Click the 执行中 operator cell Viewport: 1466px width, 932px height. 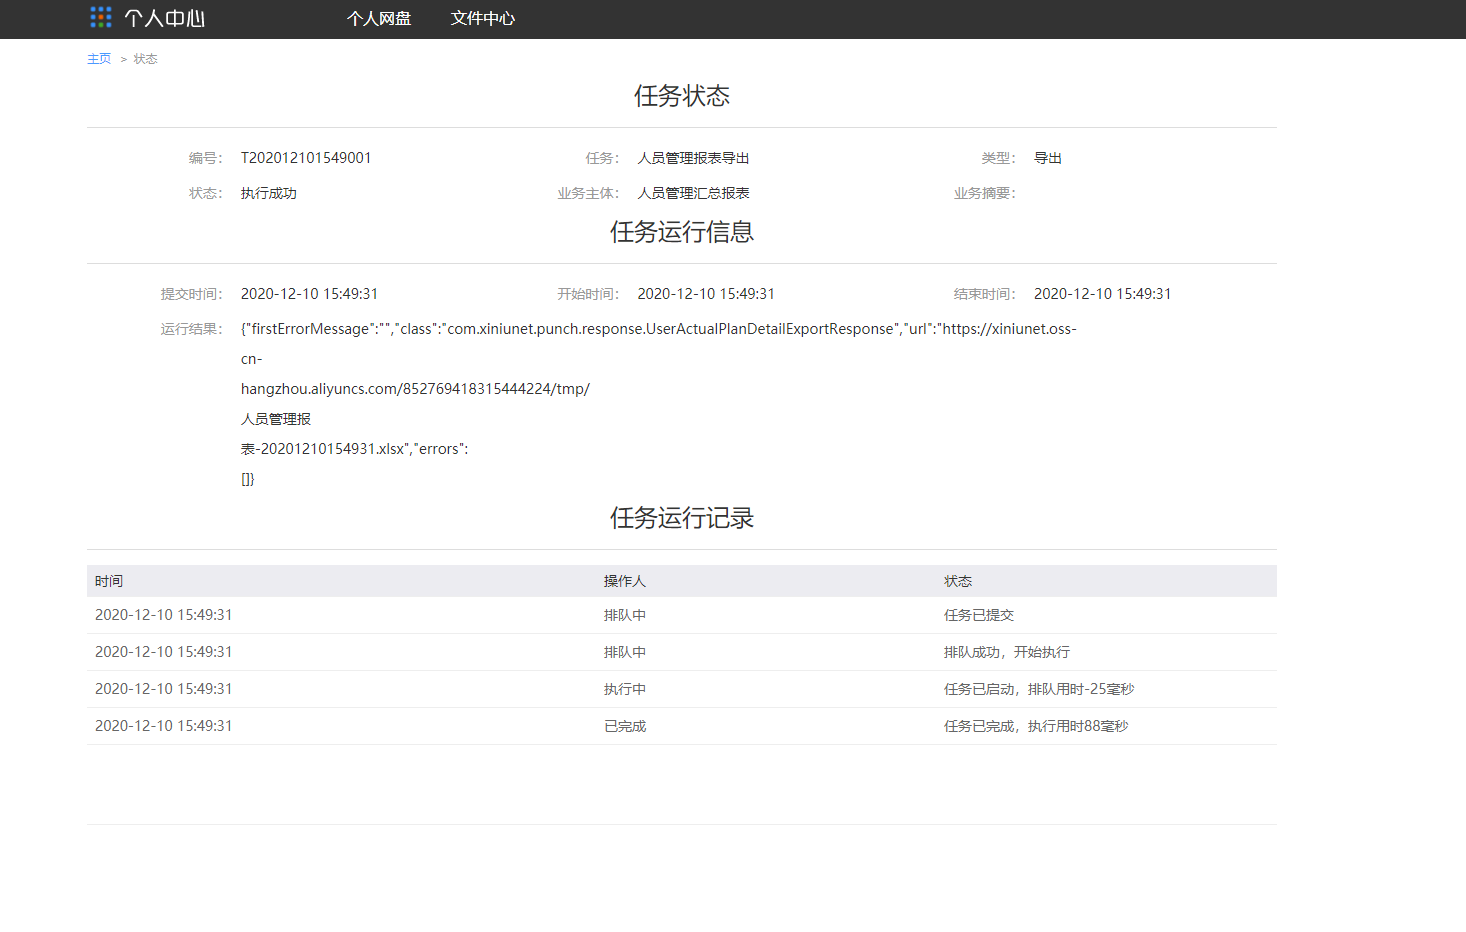(x=625, y=689)
